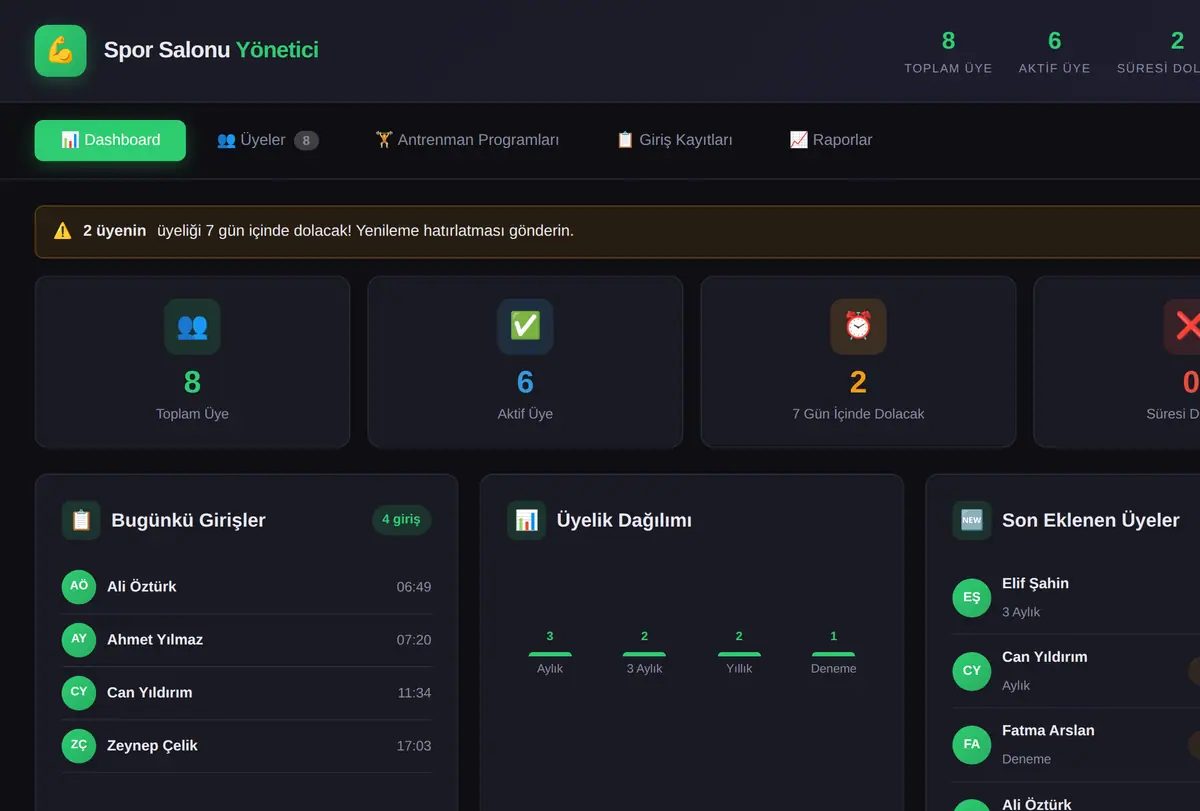Click the Yıllık membership bar
Screen dimensions: 1200x811
pyautogui.click(x=739, y=654)
